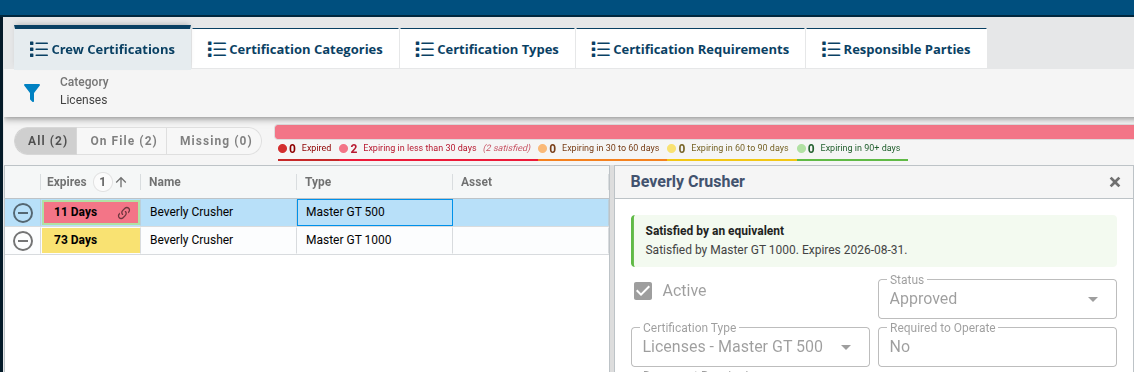Click the Required to Operate field
The image size is (1134, 372).
pos(997,347)
